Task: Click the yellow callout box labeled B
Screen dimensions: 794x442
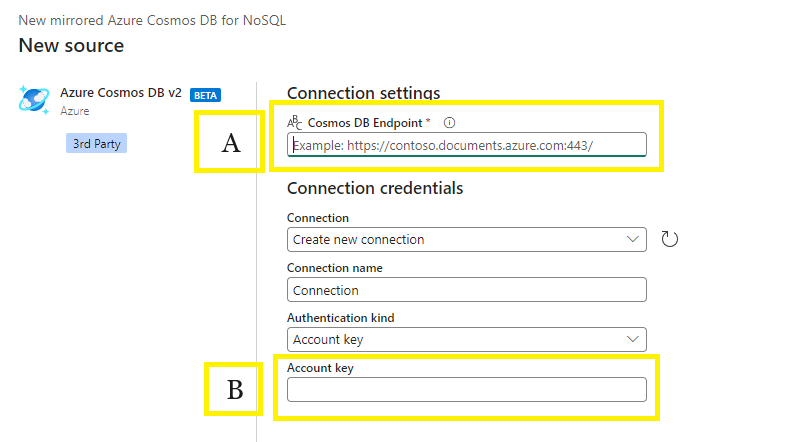Action: coord(235,389)
